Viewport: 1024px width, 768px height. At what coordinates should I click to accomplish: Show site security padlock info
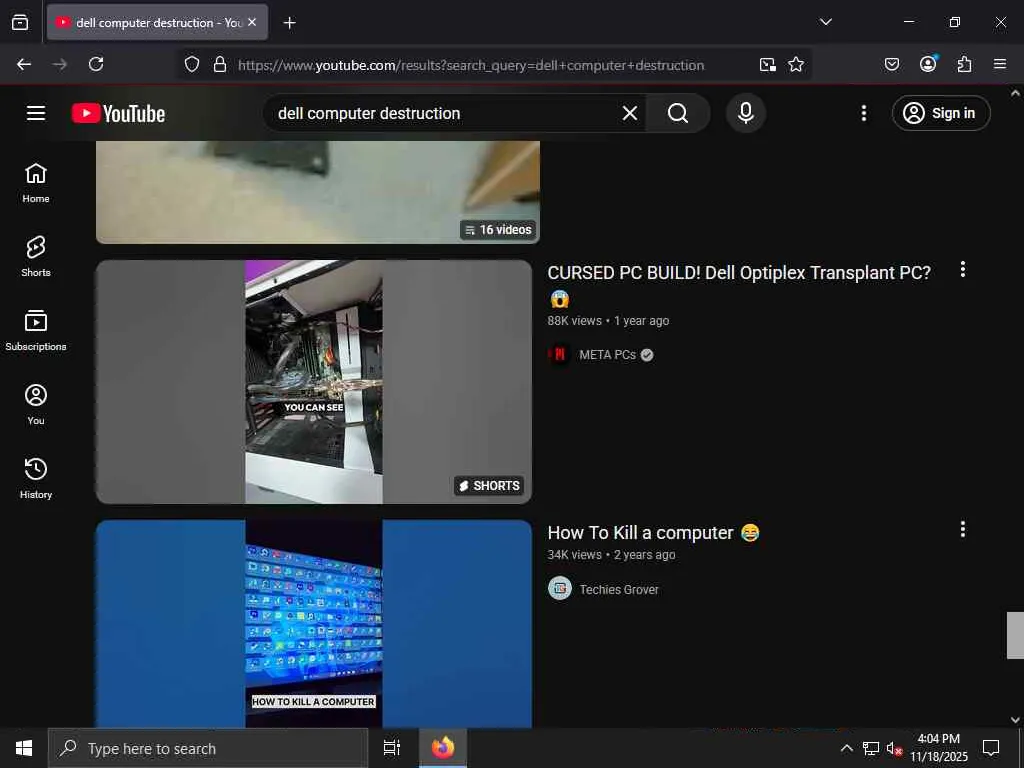pyautogui.click(x=220, y=64)
